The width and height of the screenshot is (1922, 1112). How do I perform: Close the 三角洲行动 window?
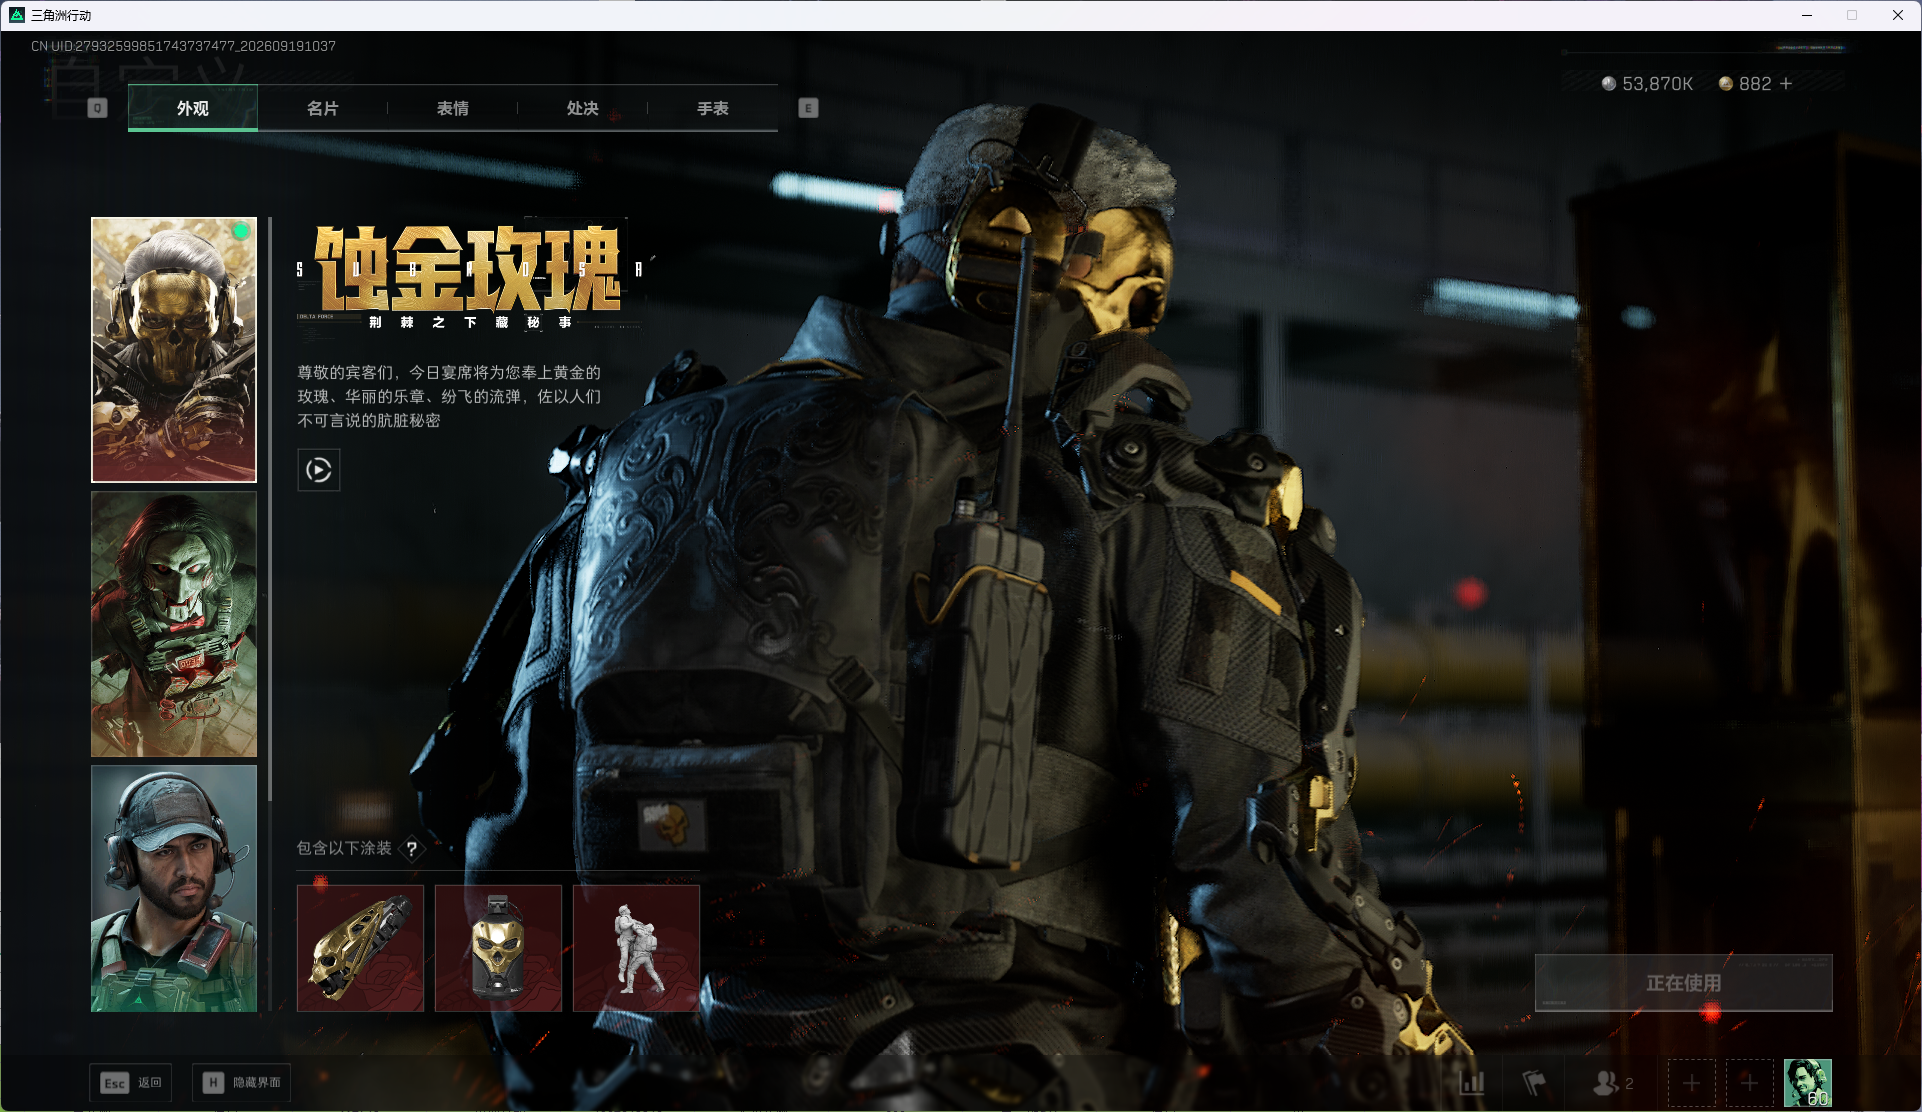coord(1897,15)
